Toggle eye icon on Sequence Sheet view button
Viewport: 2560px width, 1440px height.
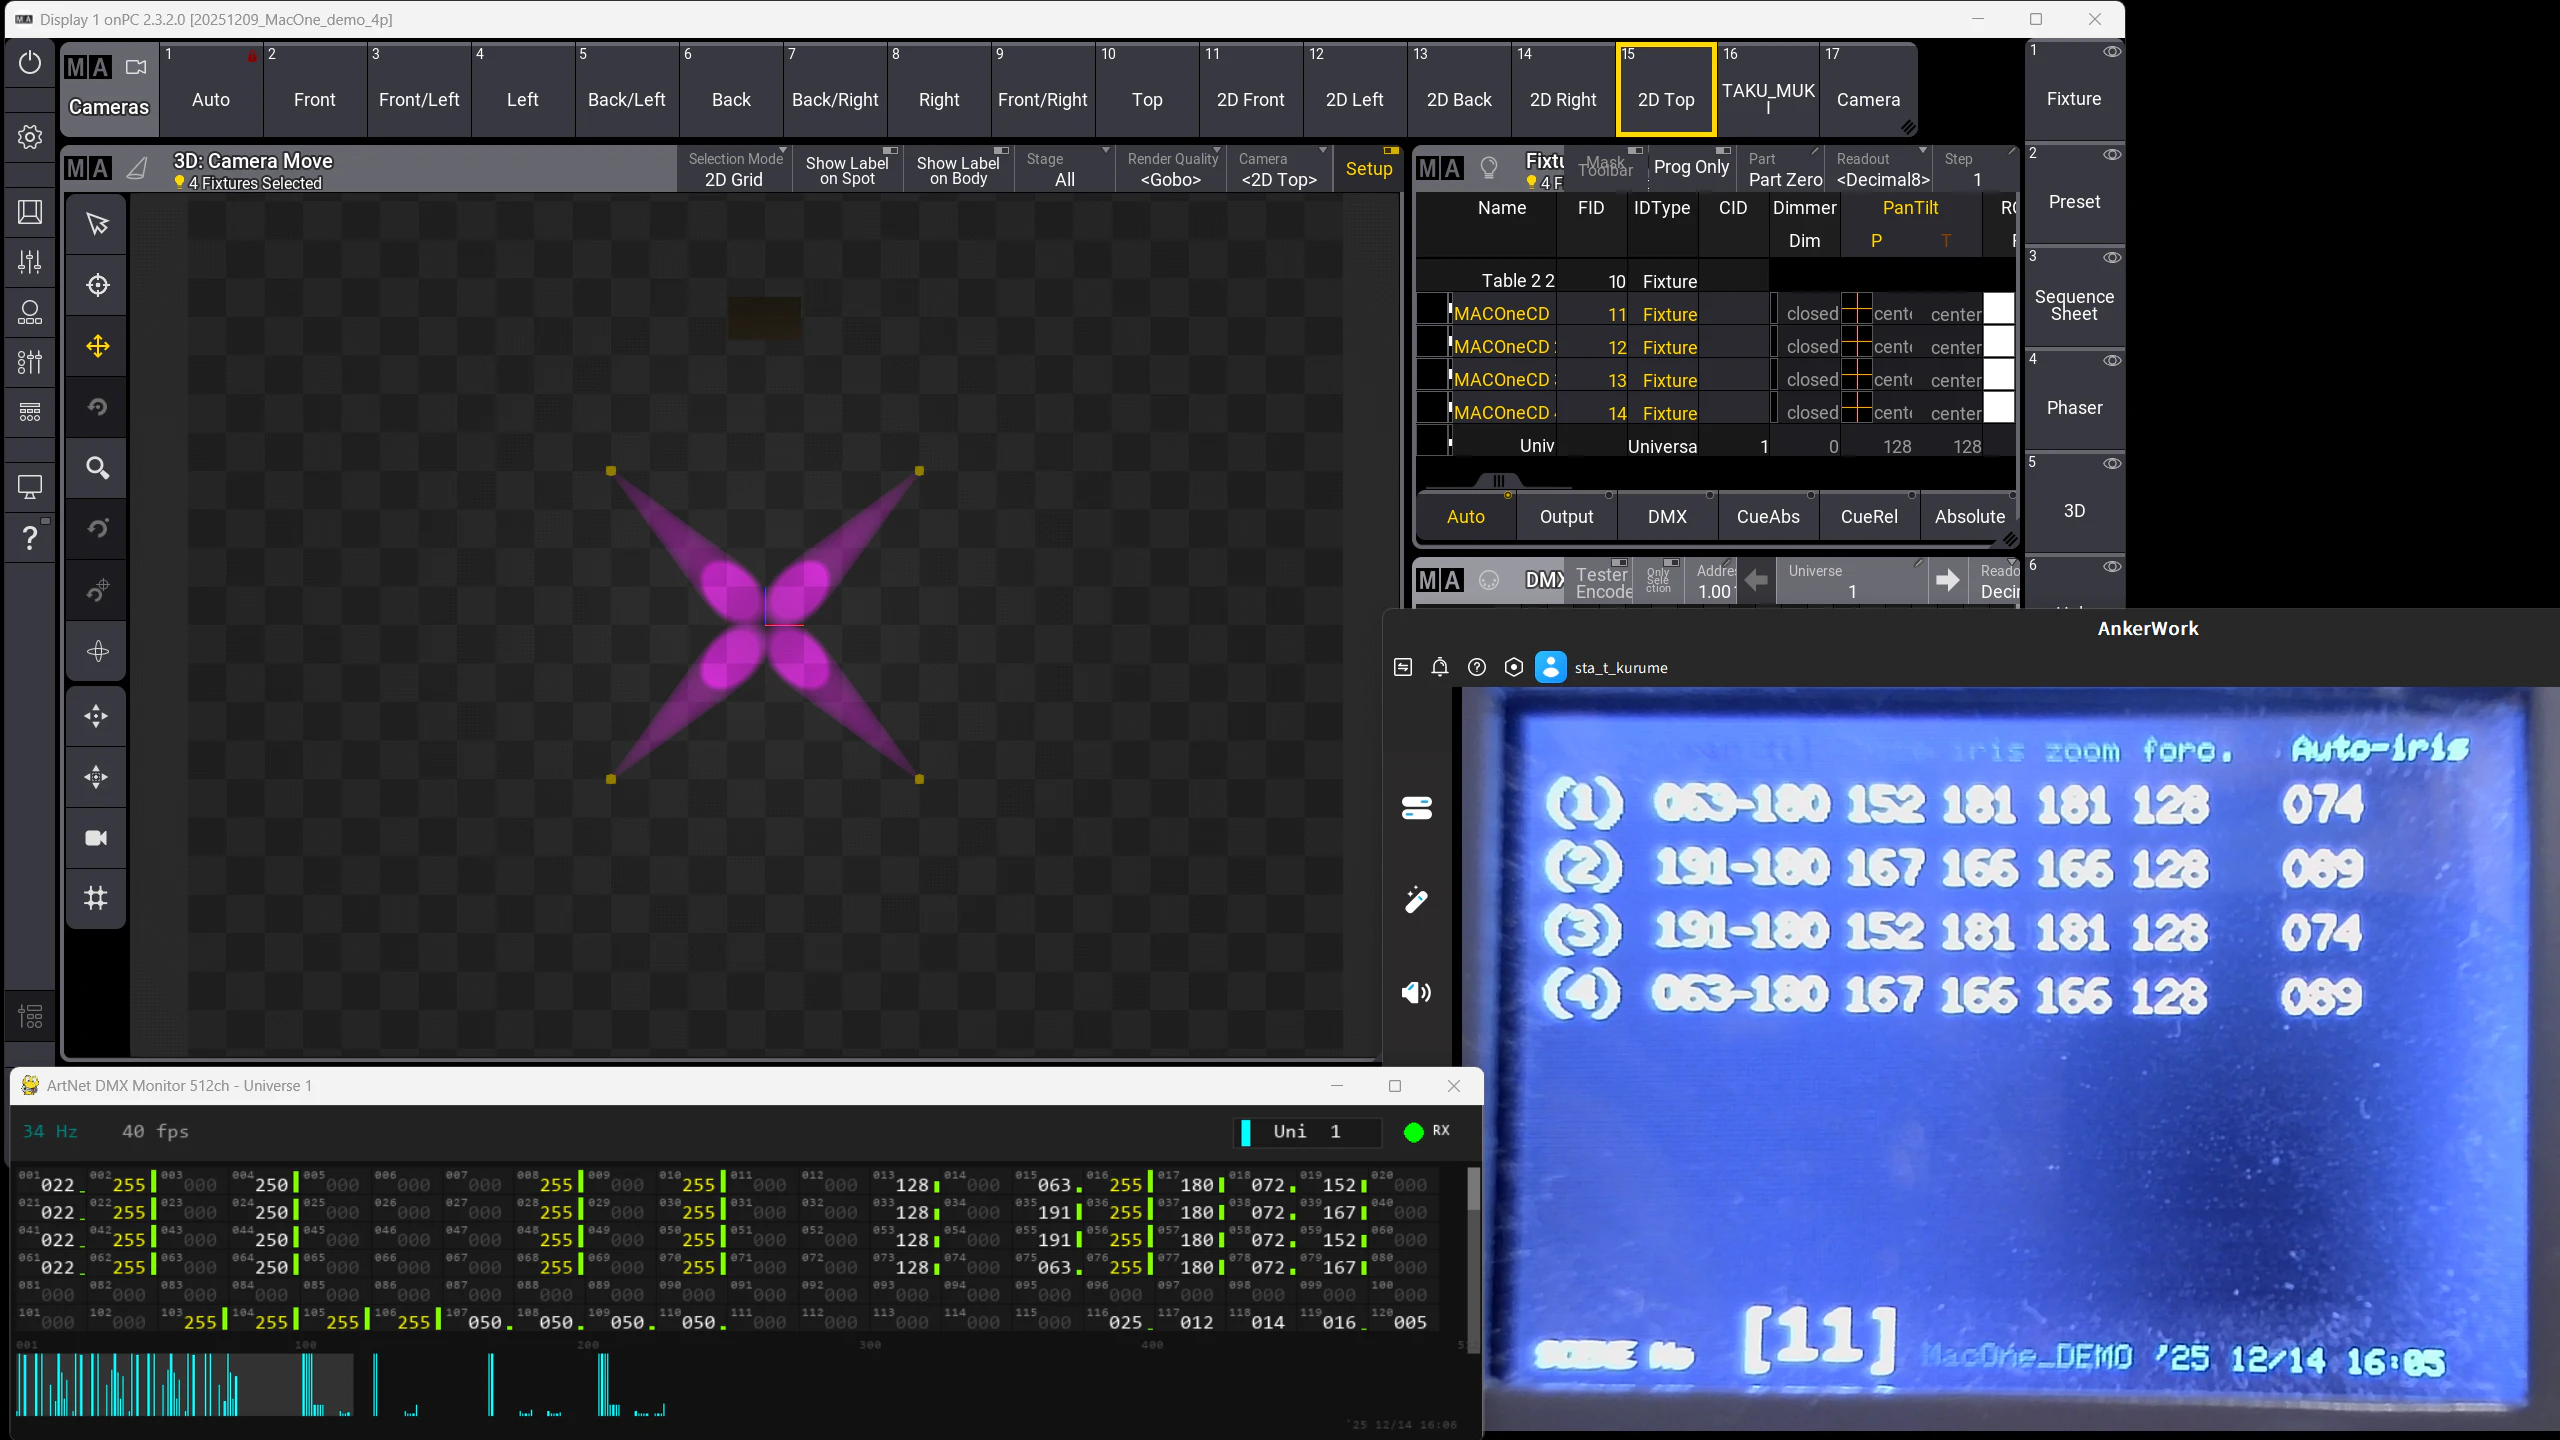(x=2112, y=258)
